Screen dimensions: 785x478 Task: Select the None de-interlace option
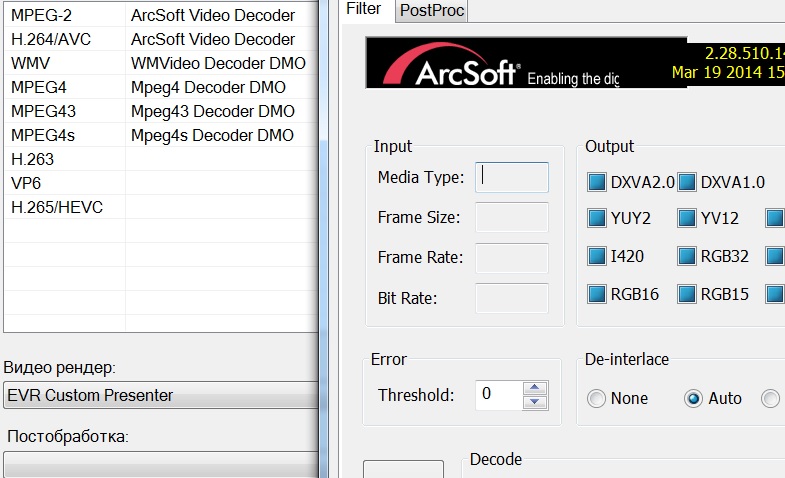(597, 399)
